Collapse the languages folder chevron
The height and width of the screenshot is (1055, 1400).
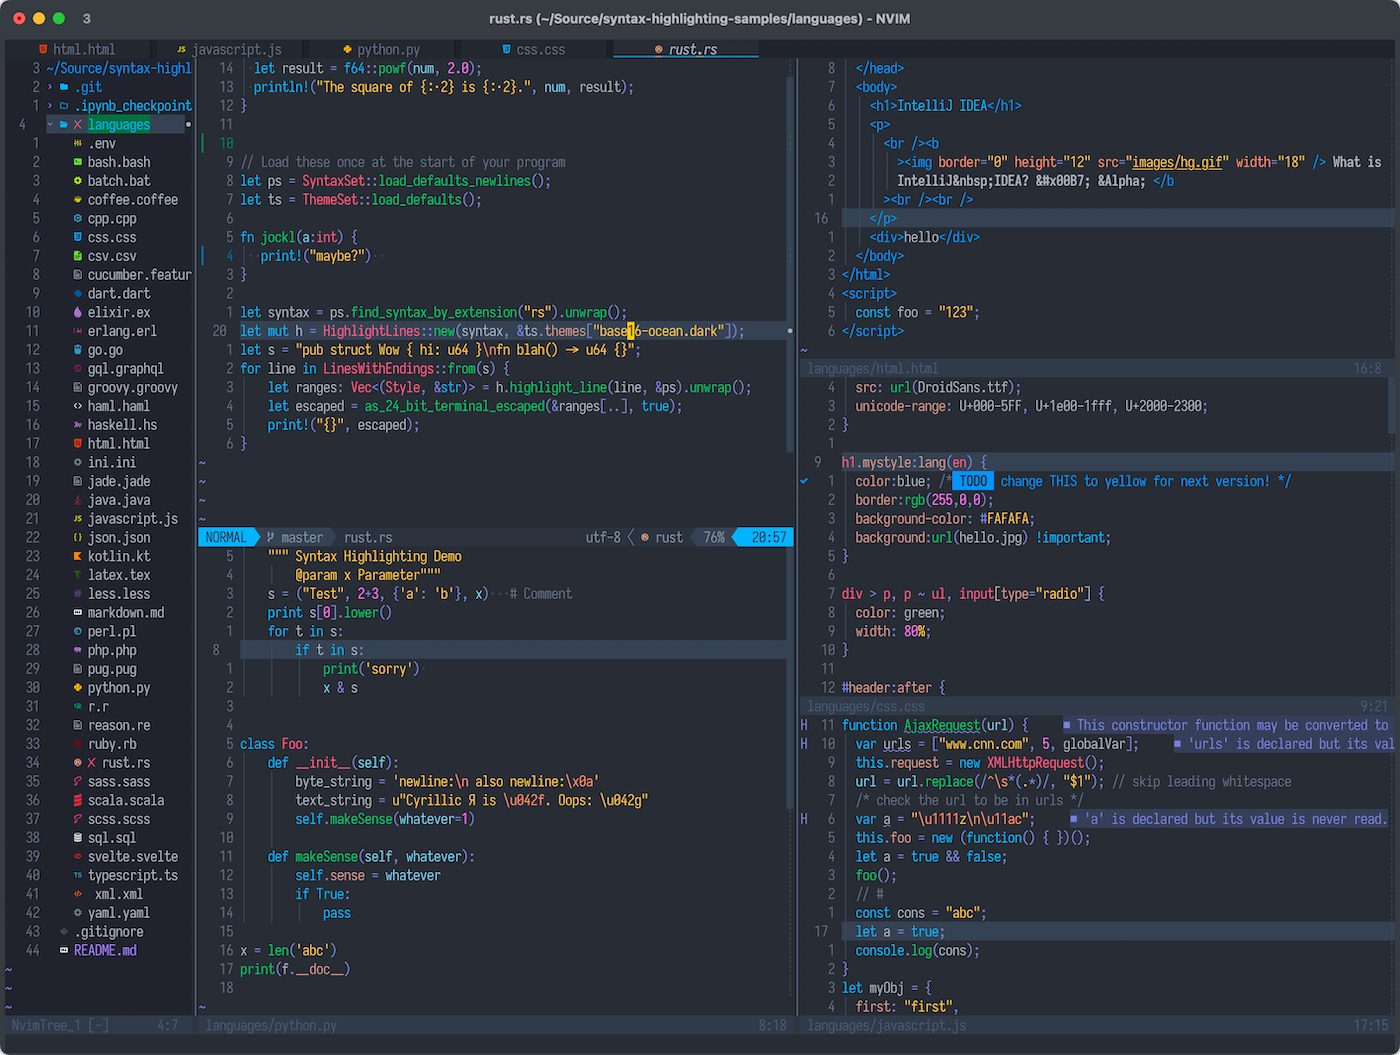[x=50, y=125]
